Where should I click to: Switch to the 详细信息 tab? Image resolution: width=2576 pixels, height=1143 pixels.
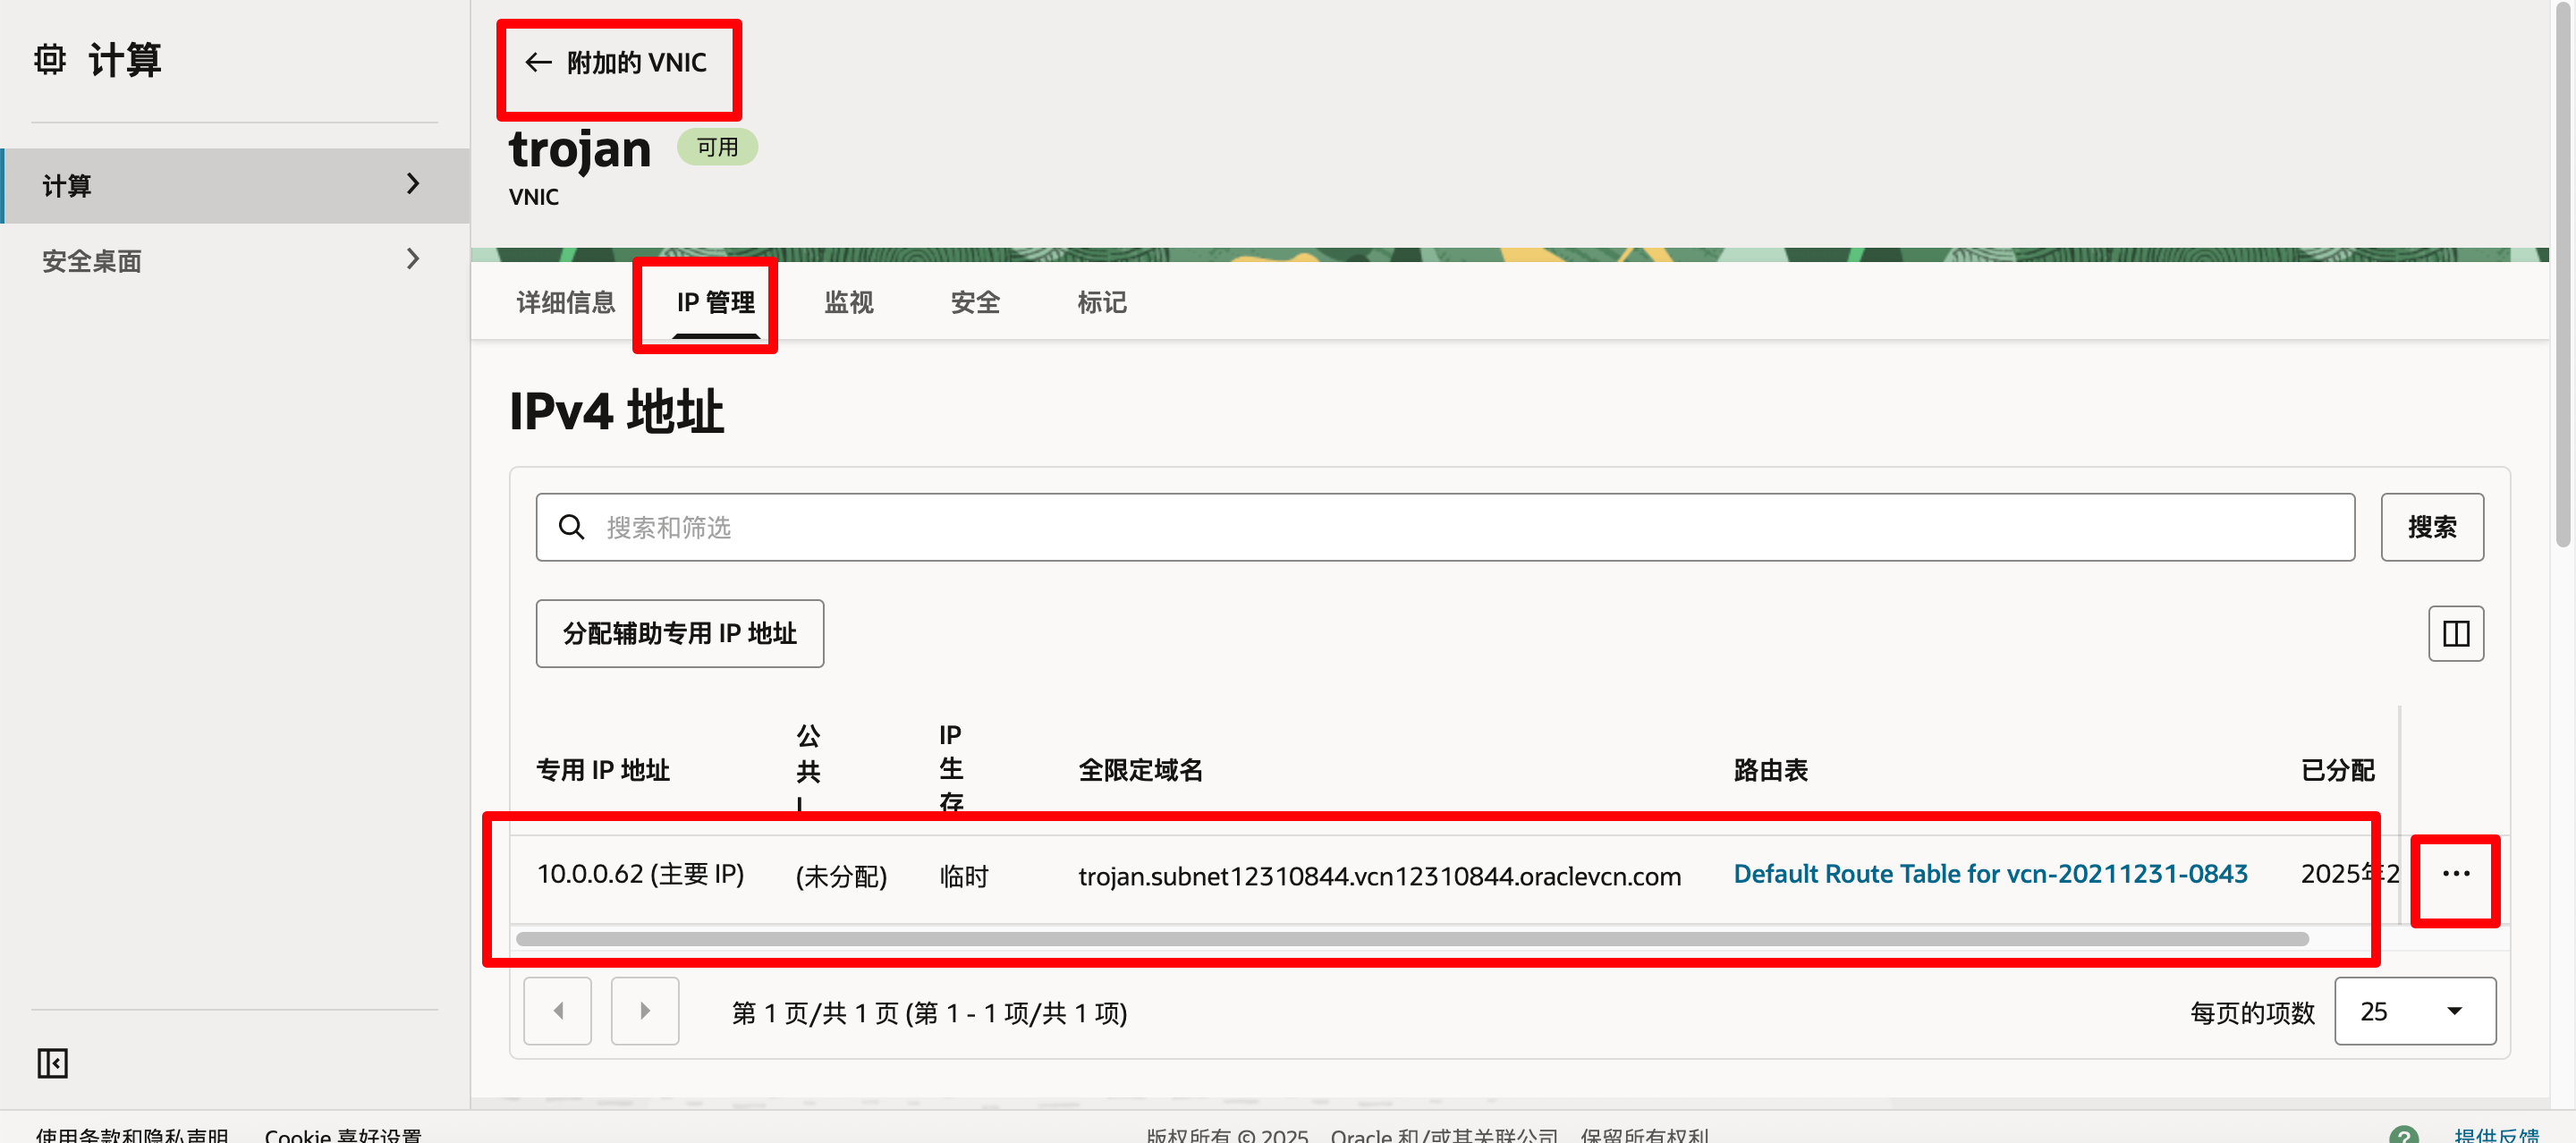pos(565,302)
